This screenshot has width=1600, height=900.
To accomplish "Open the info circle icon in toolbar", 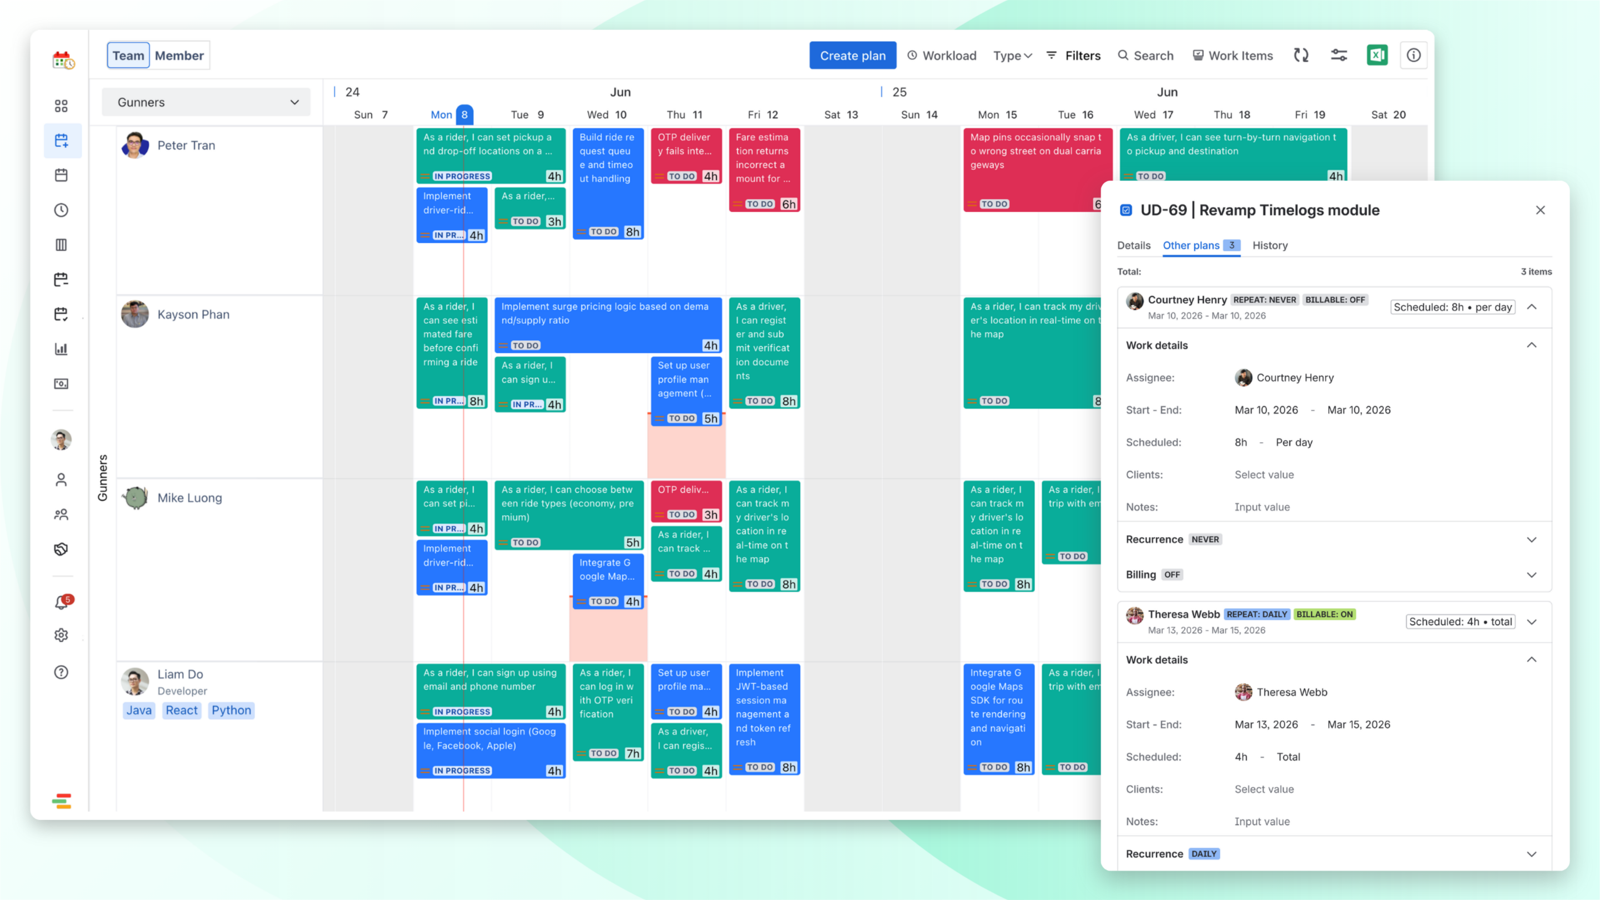I will (1413, 56).
